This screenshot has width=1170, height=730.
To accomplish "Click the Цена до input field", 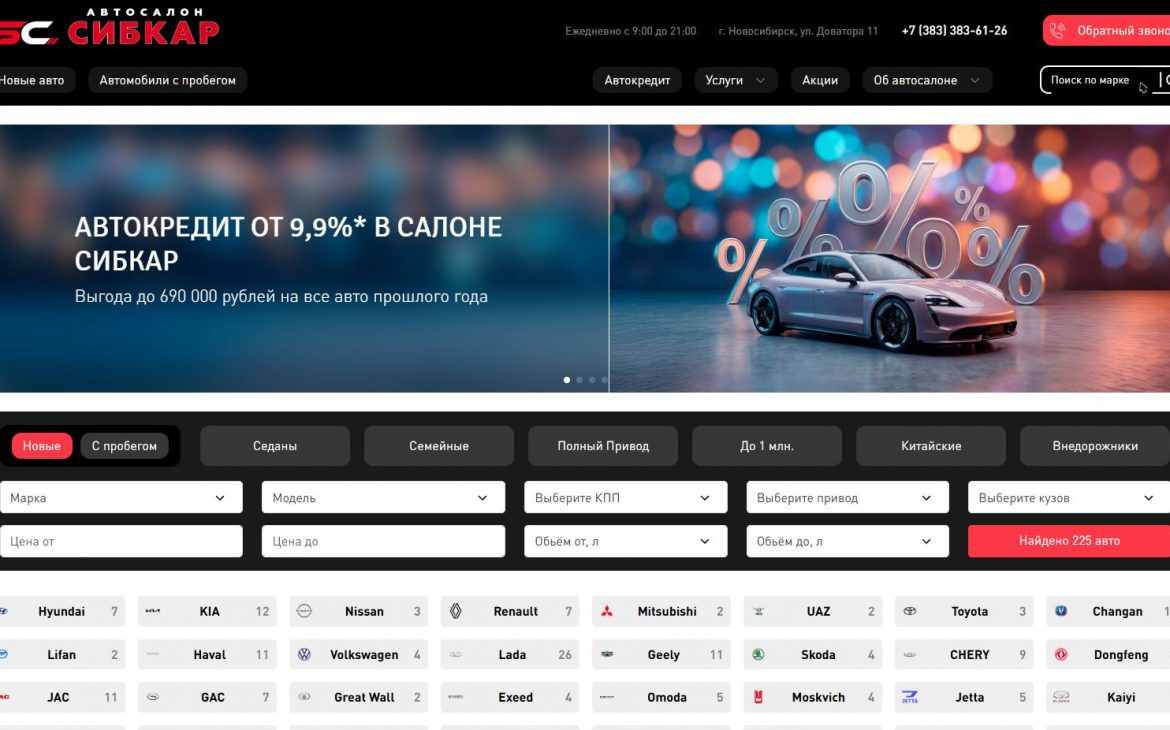I will (383, 541).
